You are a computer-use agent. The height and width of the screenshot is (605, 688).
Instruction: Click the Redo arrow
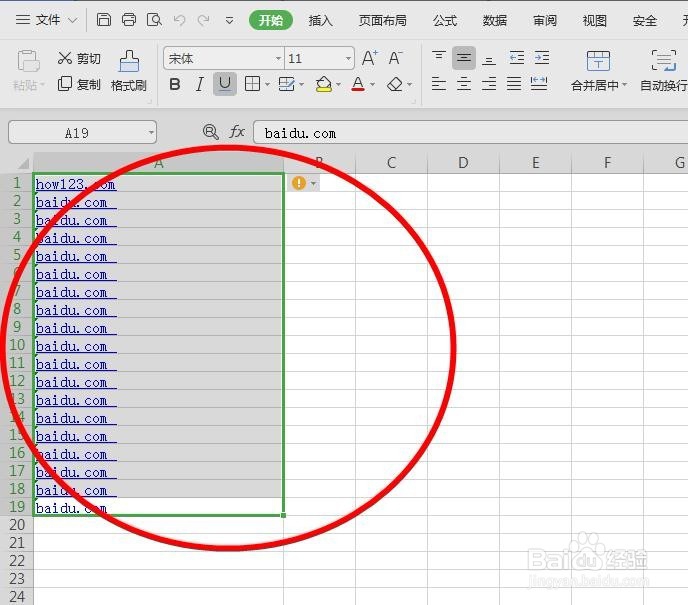click(x=203, y=20)
